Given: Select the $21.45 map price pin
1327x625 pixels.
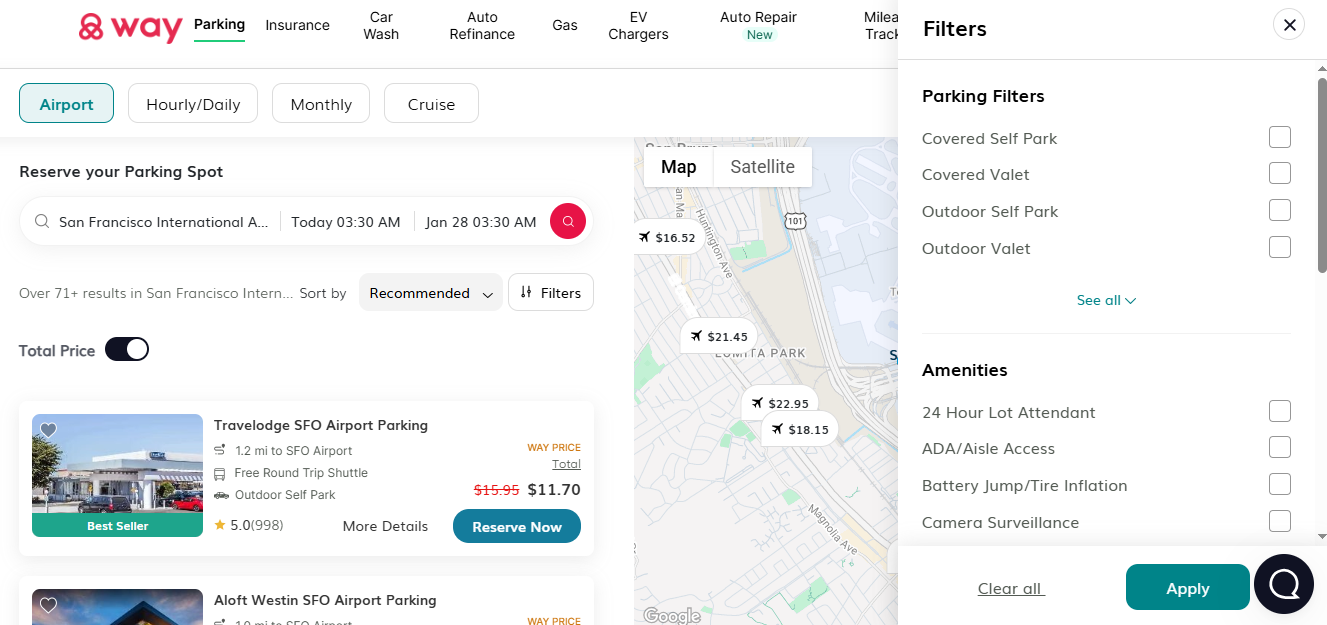Looking at the screenshot, I should 718,337.
